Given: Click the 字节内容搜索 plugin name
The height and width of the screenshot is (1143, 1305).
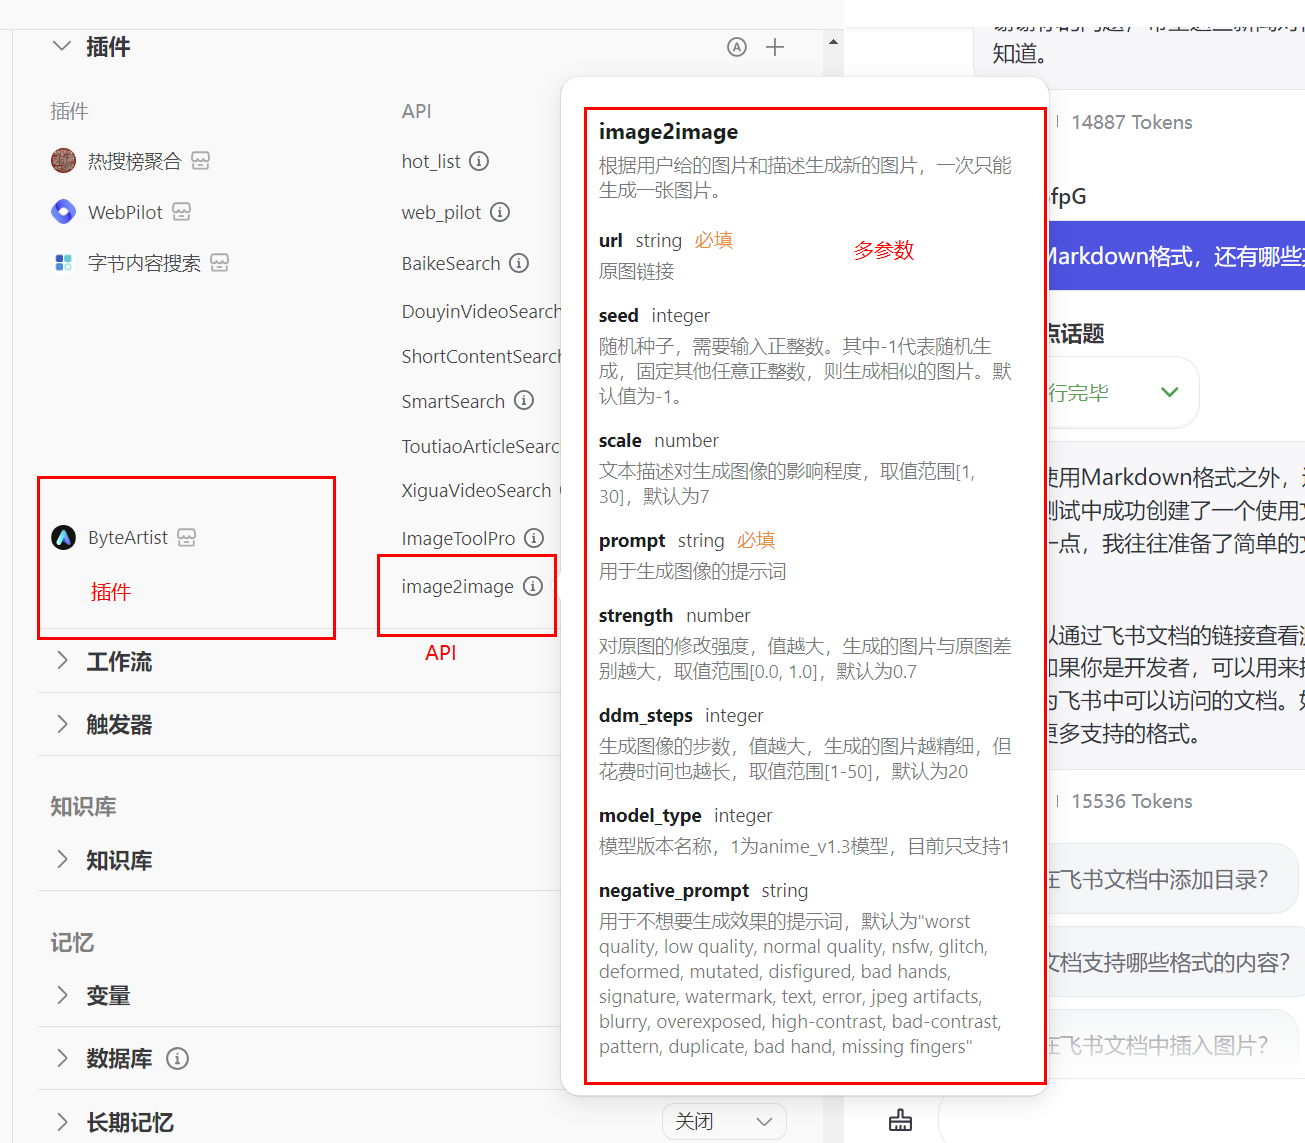Looking at the screenshot, I should [x=144, y=263].
